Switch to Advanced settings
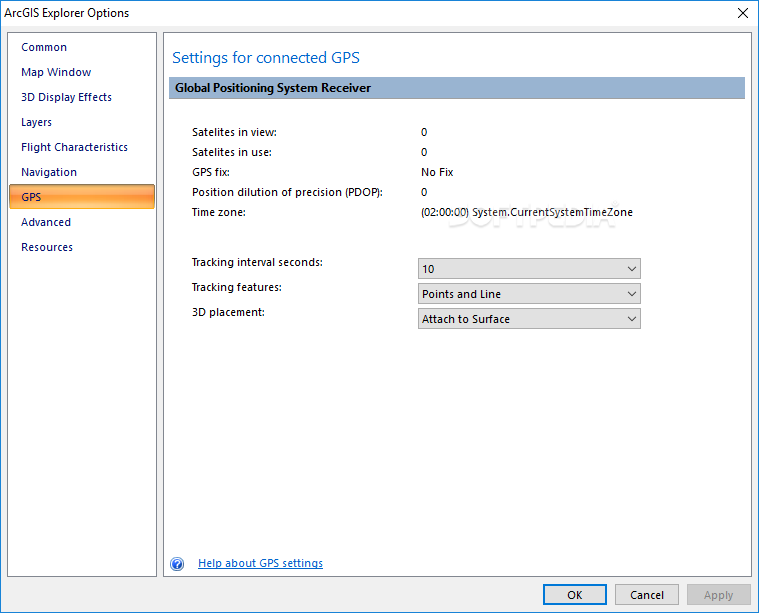 [x=46, y=222]
